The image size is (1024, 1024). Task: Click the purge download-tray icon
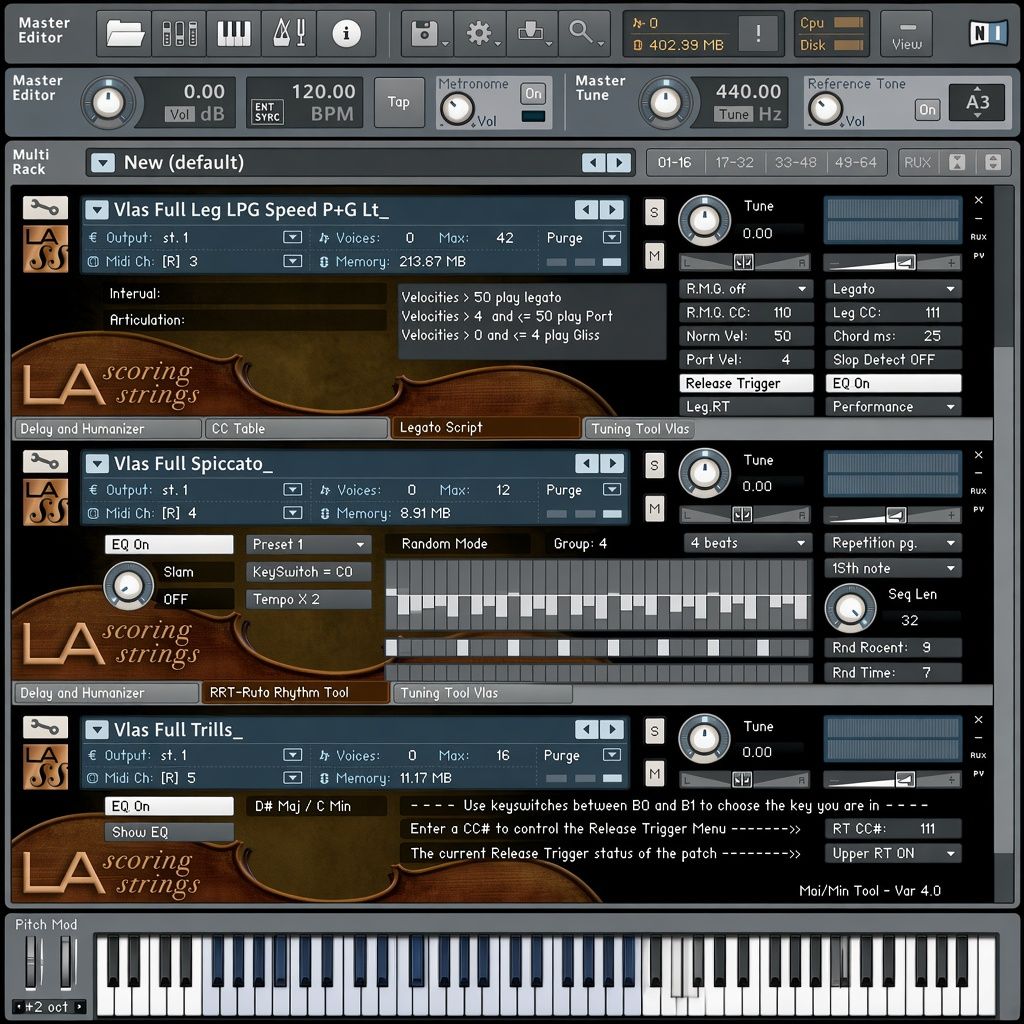(x=532, y=33)
